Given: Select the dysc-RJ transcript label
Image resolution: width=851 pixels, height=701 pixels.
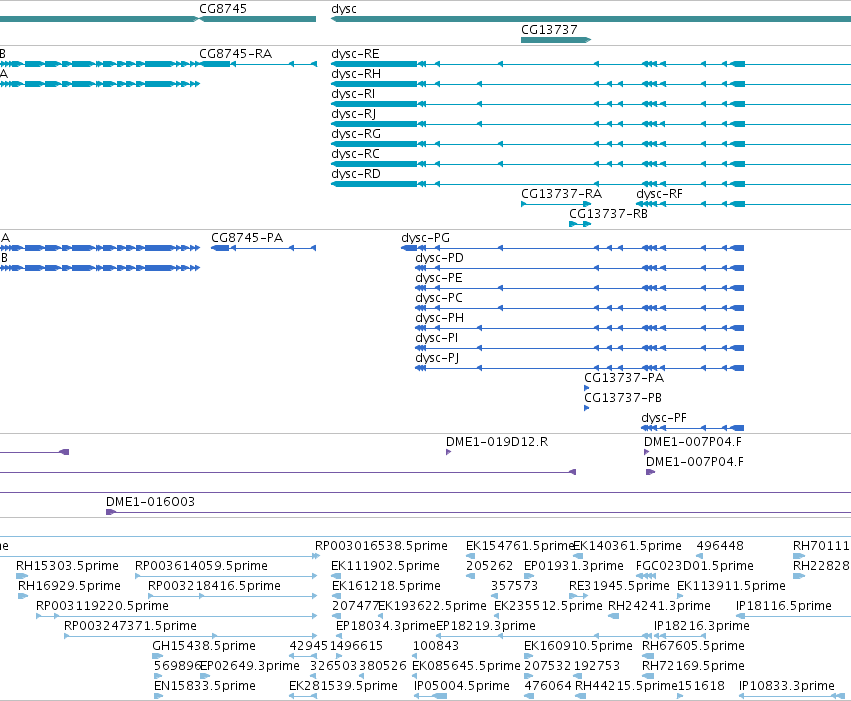Looking at the screenshot, I should 354,114.
